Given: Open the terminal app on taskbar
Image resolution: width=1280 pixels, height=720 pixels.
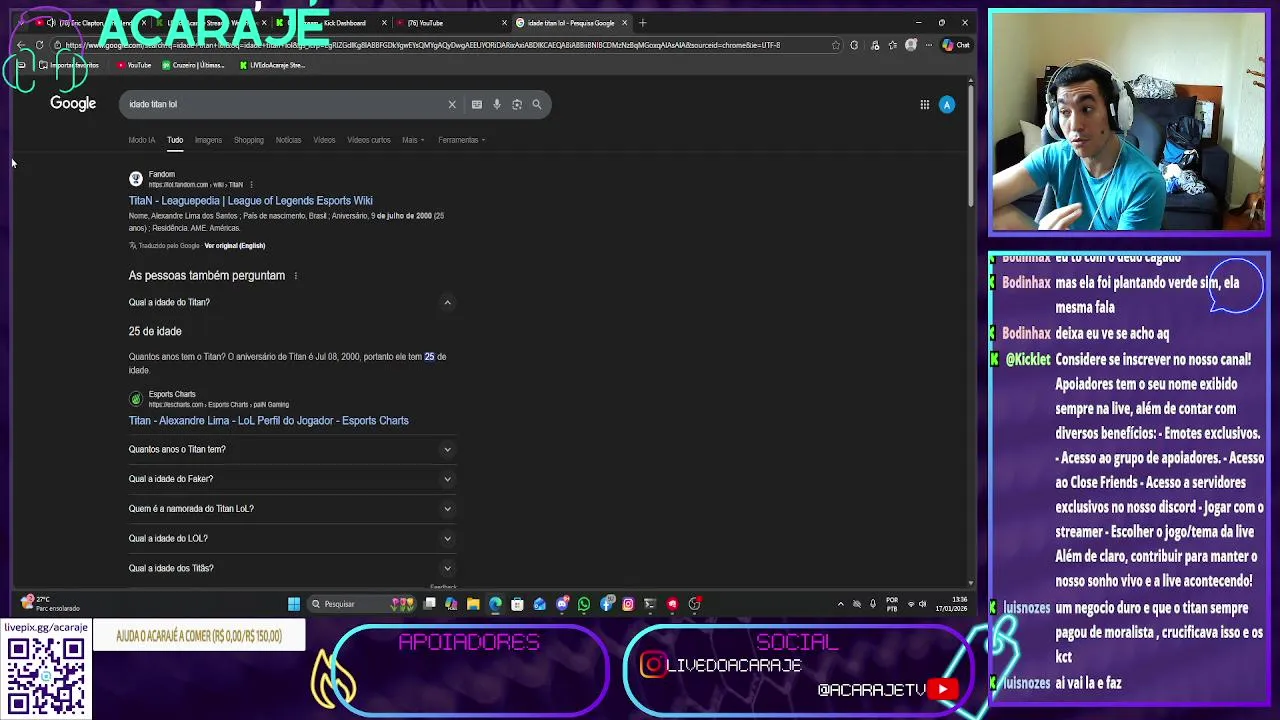Looking at the screenshot, I should pyautogui.click(x=650, y=604).
